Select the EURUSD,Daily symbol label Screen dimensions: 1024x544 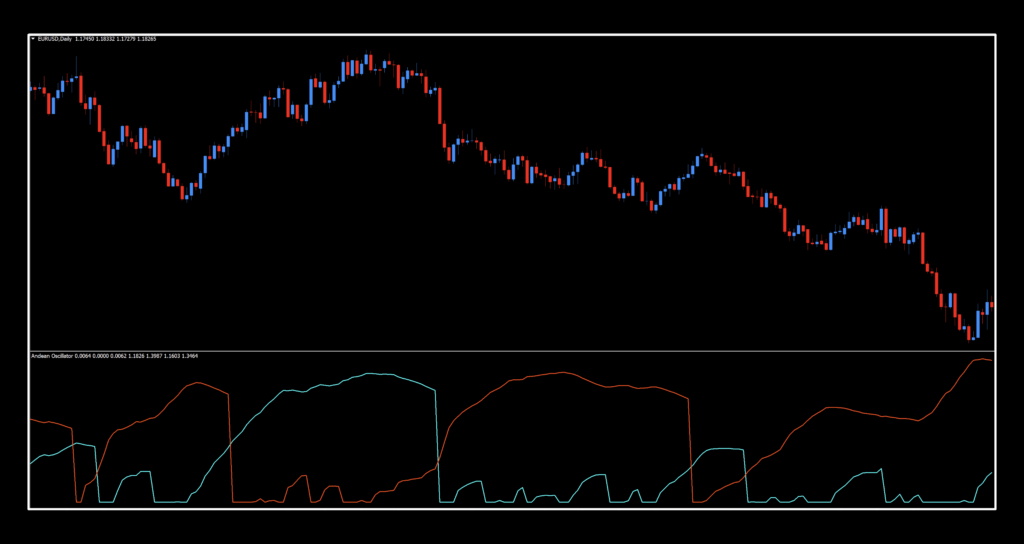[x=54, y=39]
